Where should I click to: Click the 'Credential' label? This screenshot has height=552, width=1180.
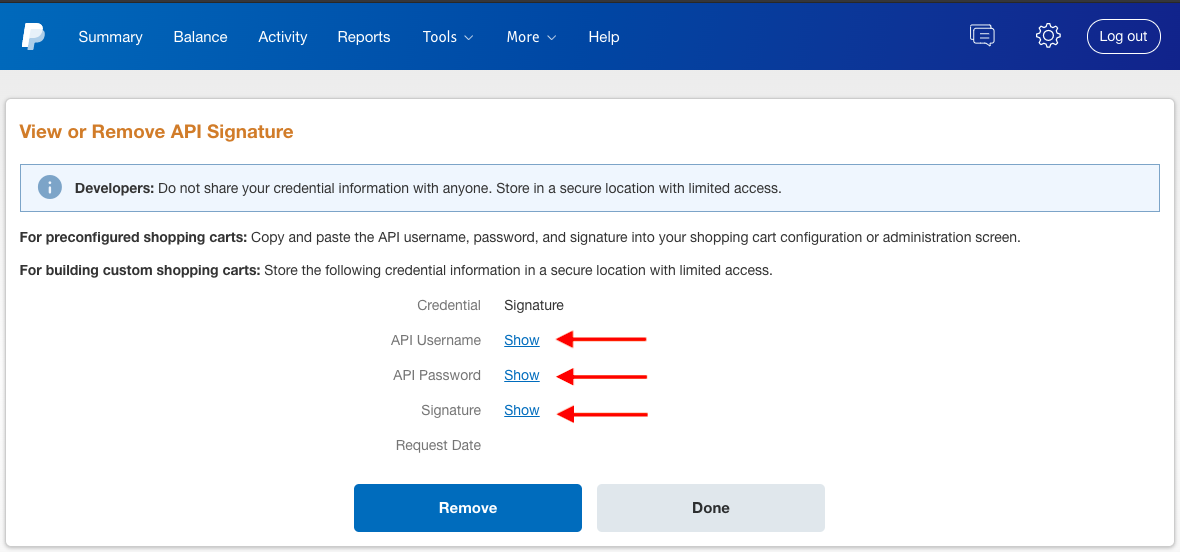click(449, 305)
